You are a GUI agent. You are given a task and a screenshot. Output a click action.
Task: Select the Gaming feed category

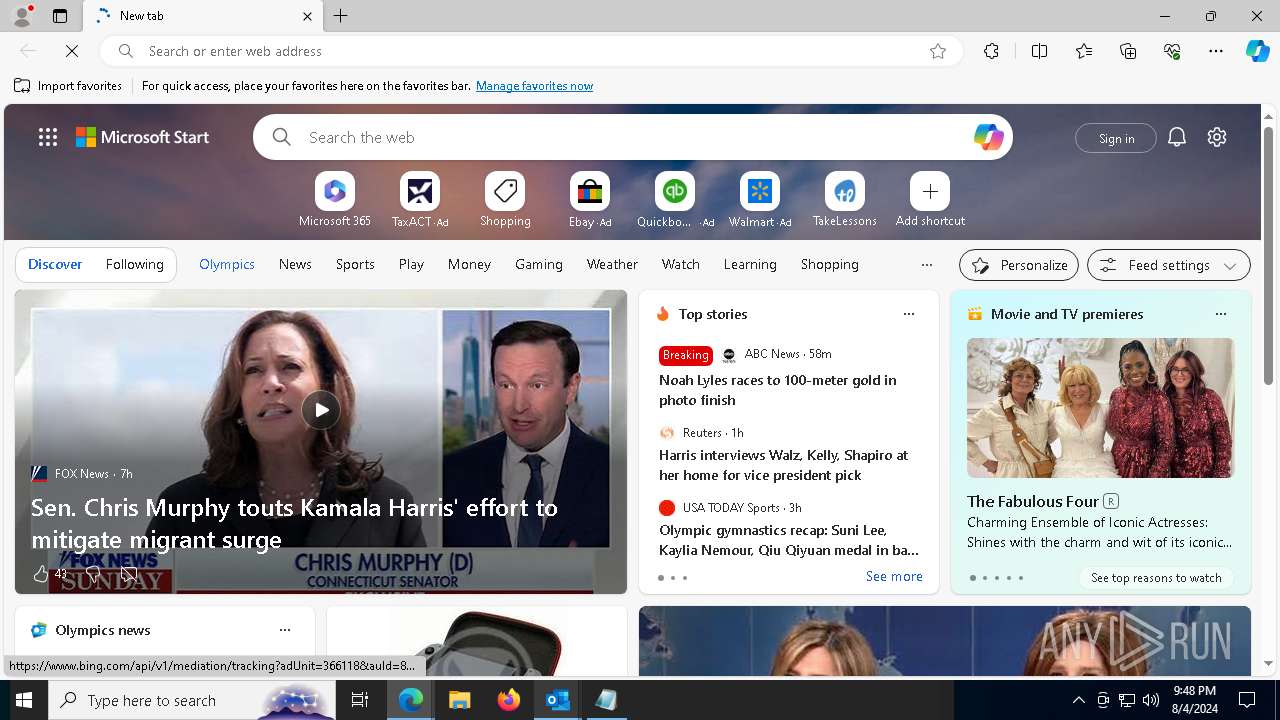539,264
